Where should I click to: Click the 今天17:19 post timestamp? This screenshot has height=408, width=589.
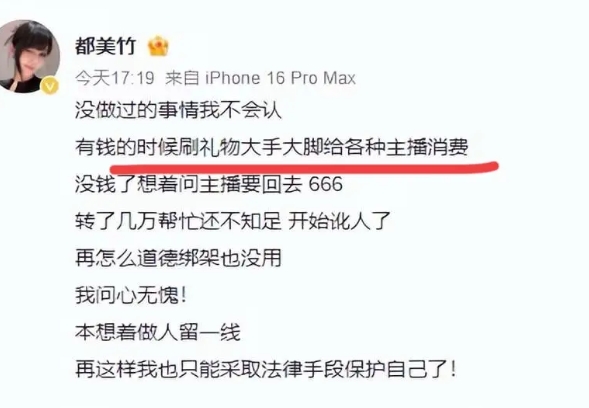pyautogui.click(x=115, y=78)
